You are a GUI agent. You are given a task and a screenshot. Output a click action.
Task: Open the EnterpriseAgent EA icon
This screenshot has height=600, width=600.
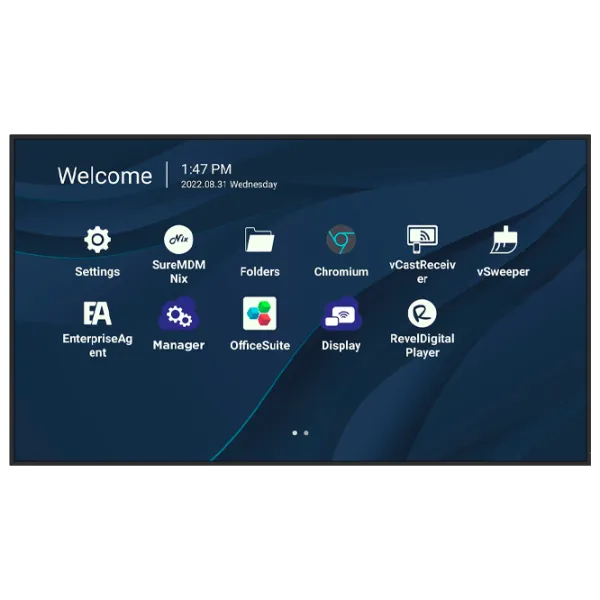(x=97, y=313)
